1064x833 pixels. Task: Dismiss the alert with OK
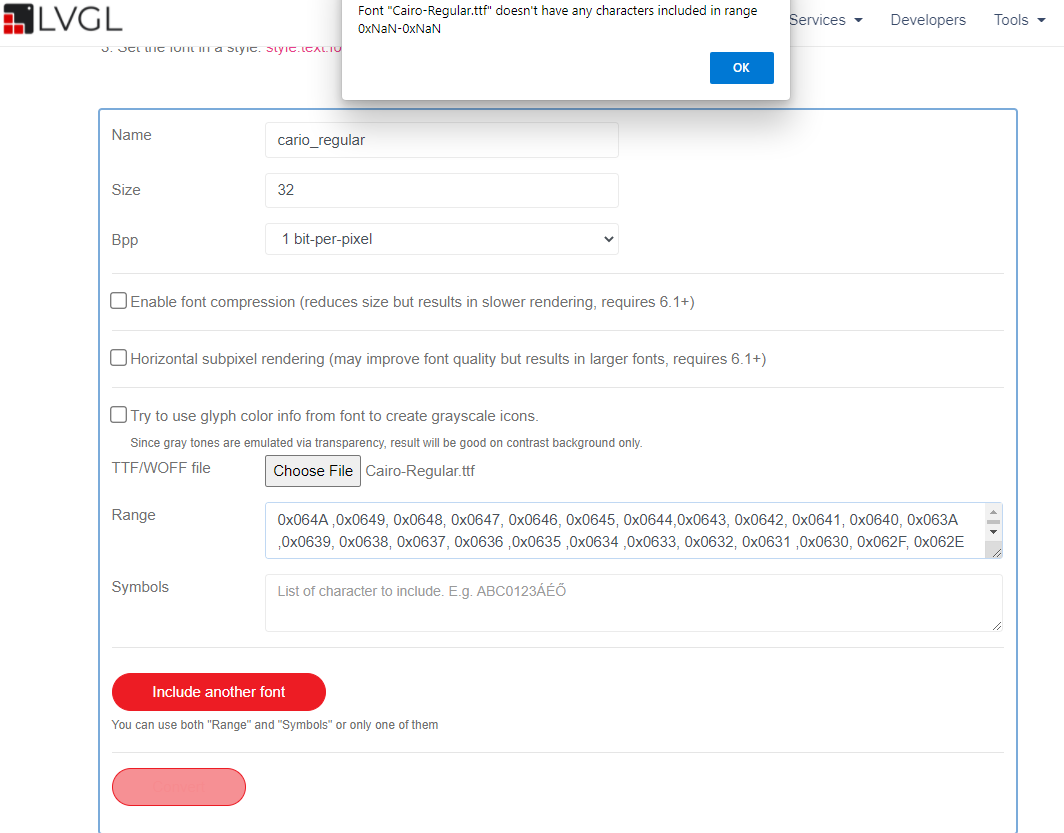click(741, 68)
